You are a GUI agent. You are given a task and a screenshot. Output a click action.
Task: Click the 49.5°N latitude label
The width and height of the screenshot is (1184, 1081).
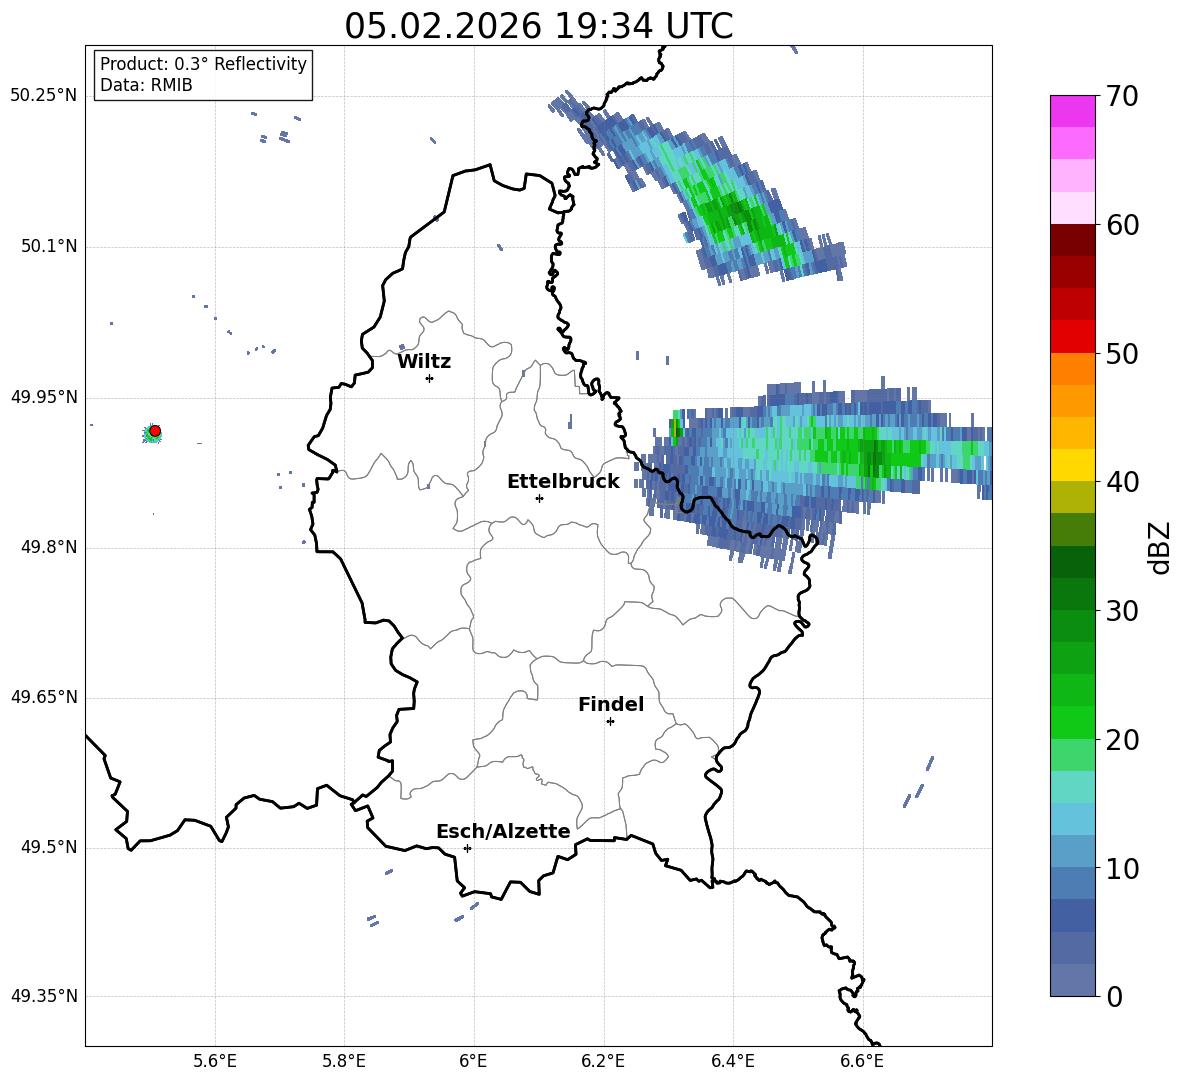pyautogui.click(x=49, y=848)
